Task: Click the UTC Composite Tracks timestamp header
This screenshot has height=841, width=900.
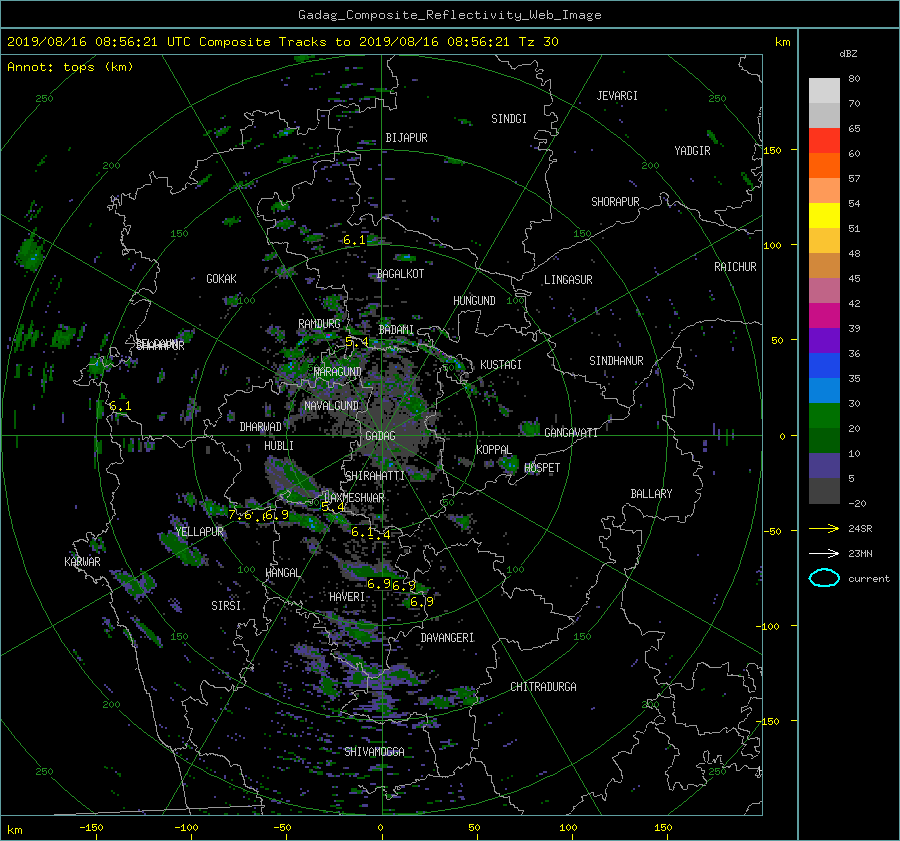Action: [x=282, y=42]
